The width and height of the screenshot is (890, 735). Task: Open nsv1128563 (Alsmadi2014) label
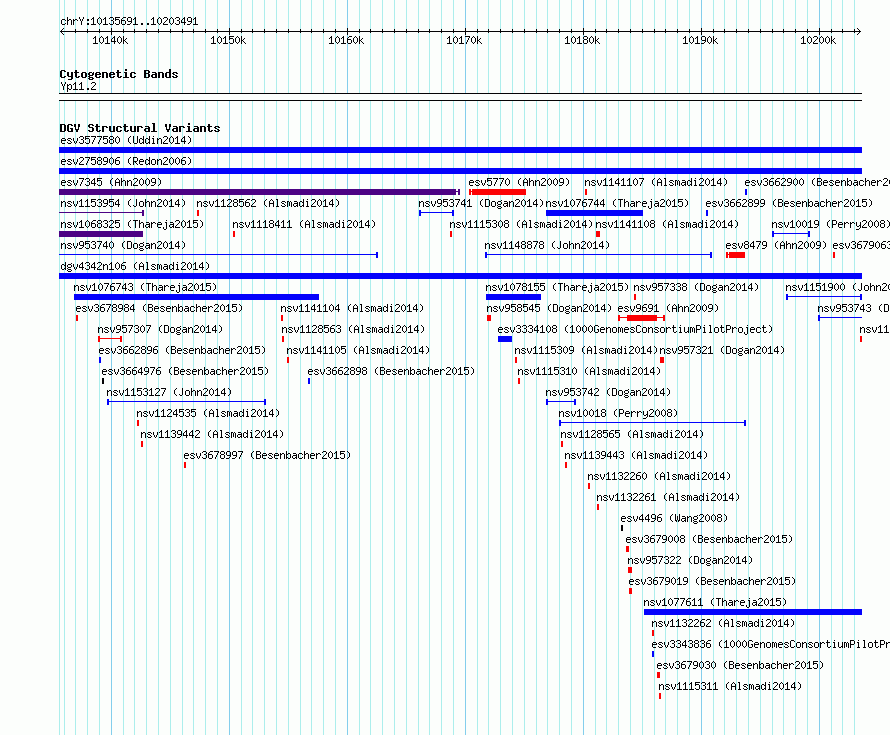click(x=353, y=329)
